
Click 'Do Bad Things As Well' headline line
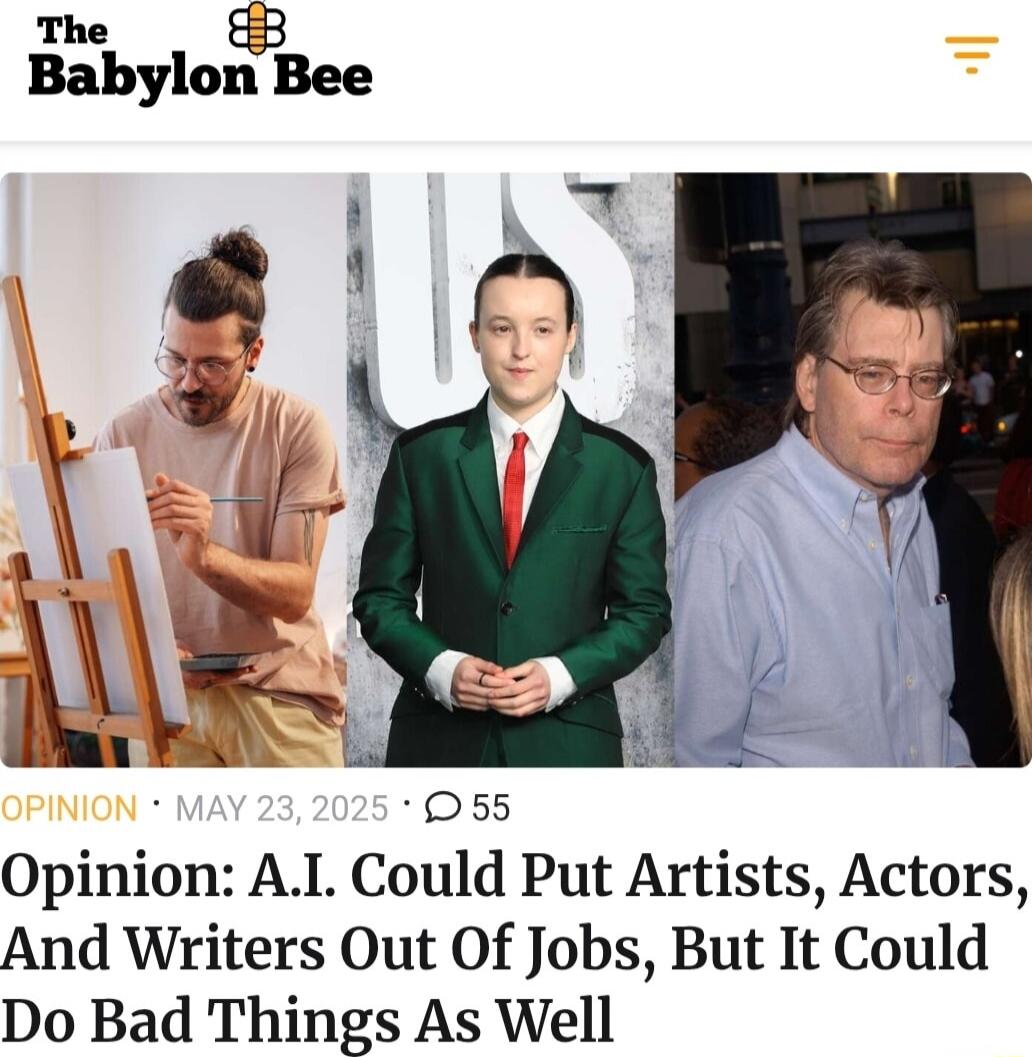(307, 1017)
